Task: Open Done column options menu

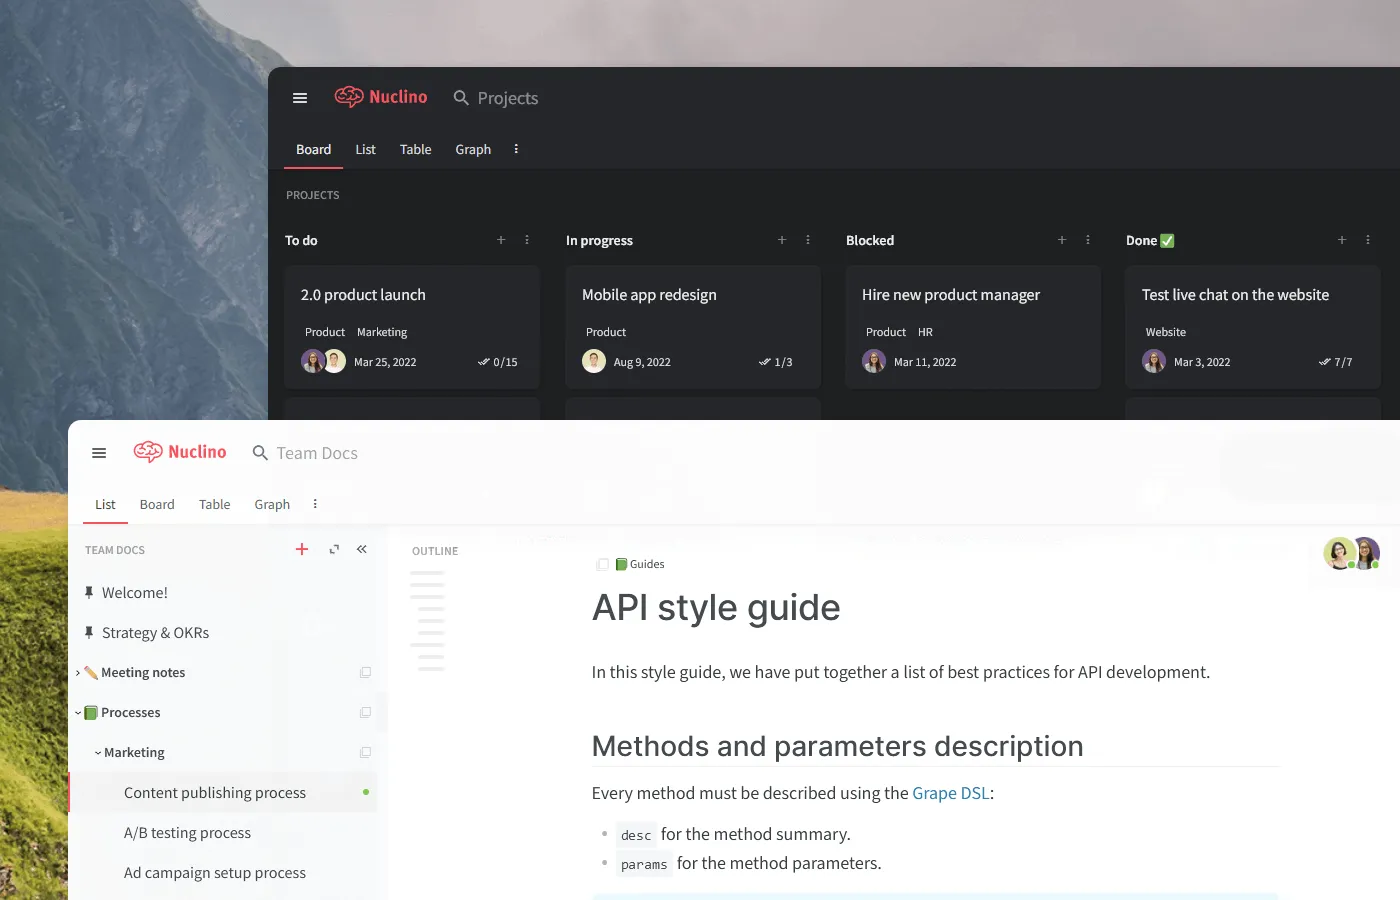Action: point(1368,240)
